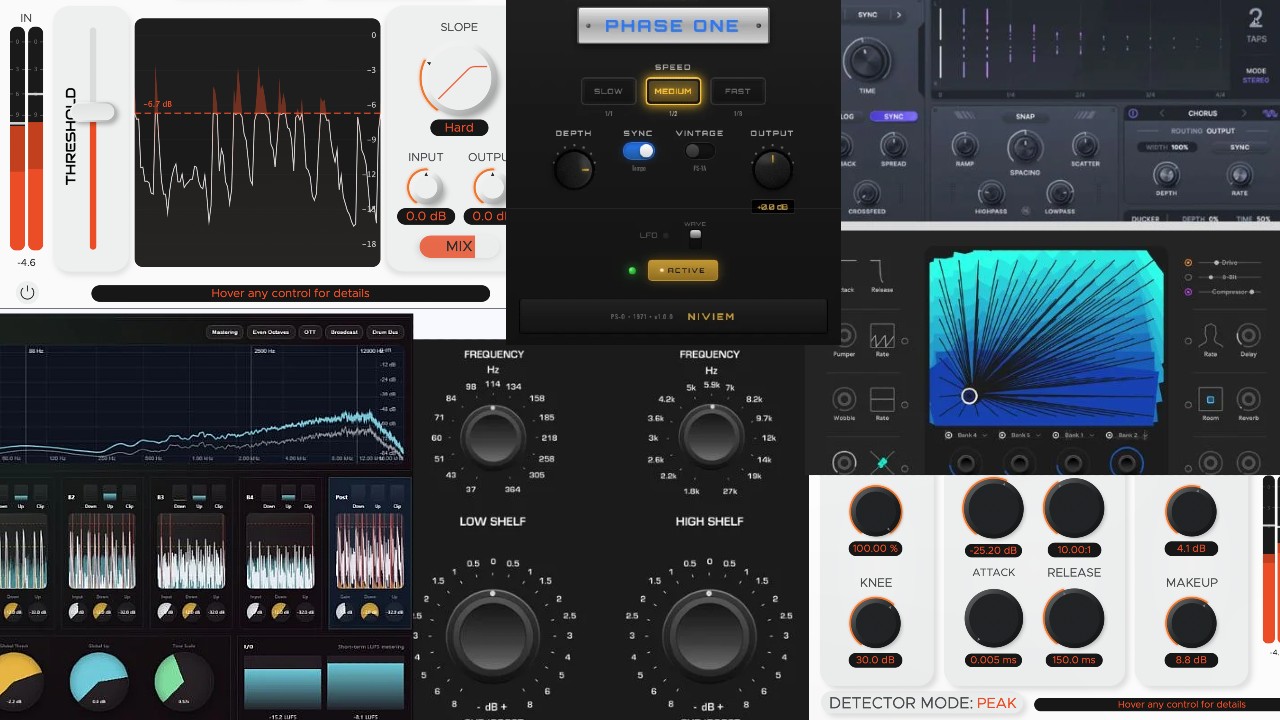Select the Wobble mode icon
The height and width of the screenshot is (720, 1280).
pos(843,398)
